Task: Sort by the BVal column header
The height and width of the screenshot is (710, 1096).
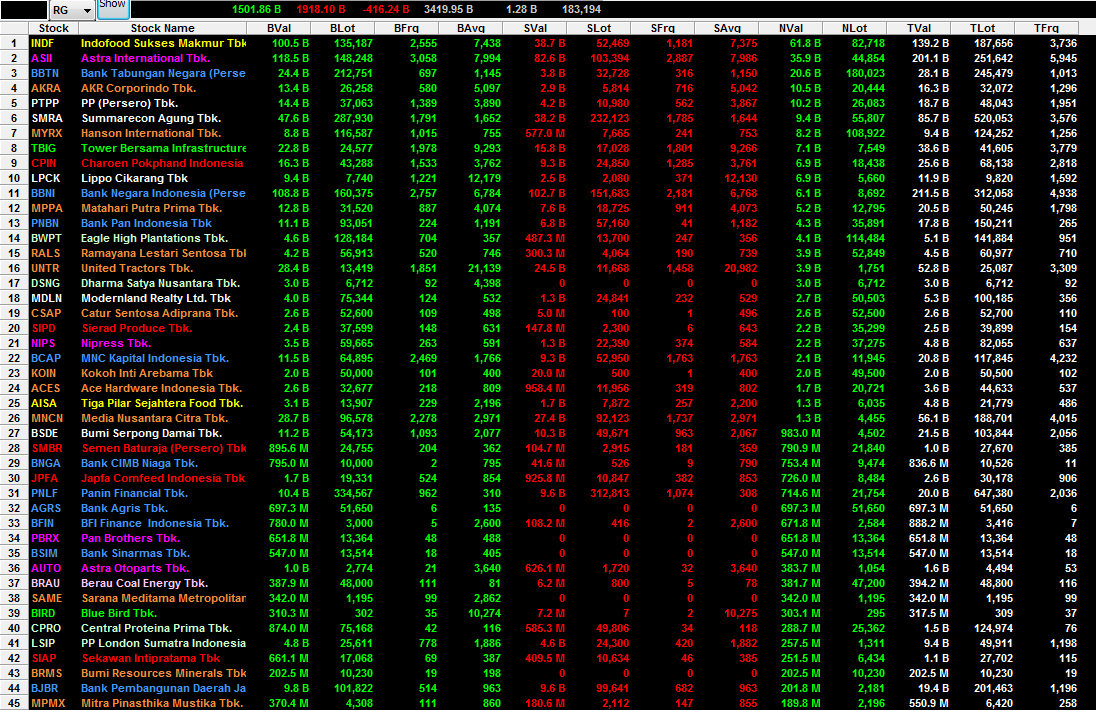Action: pyautogui.click(x=279, y=28)
